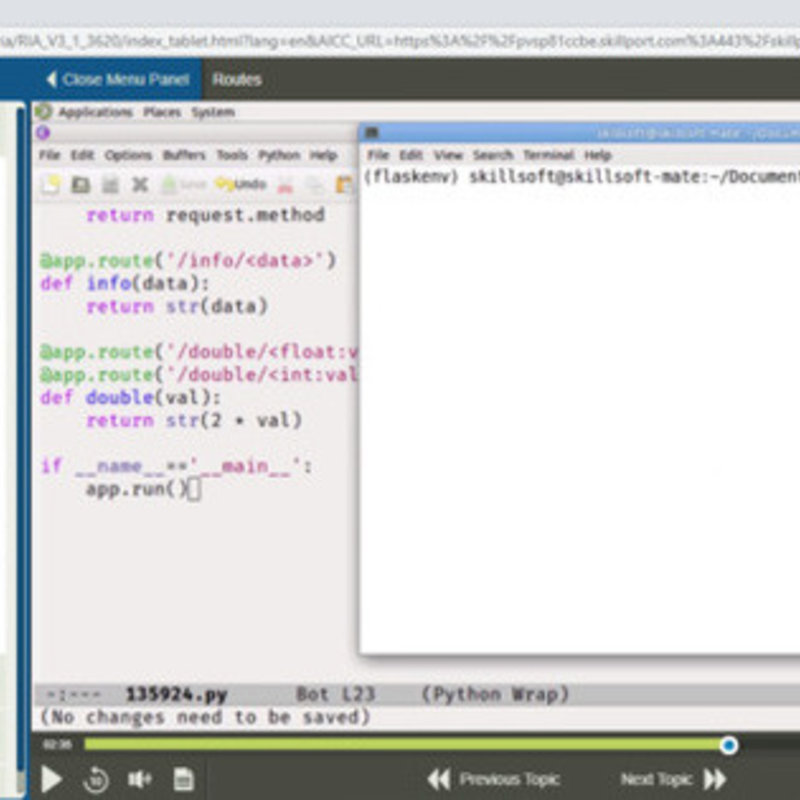Screen dimensions: 800x800
Task: Click Emacs copy toolbar icon
Action: [315, 185]
